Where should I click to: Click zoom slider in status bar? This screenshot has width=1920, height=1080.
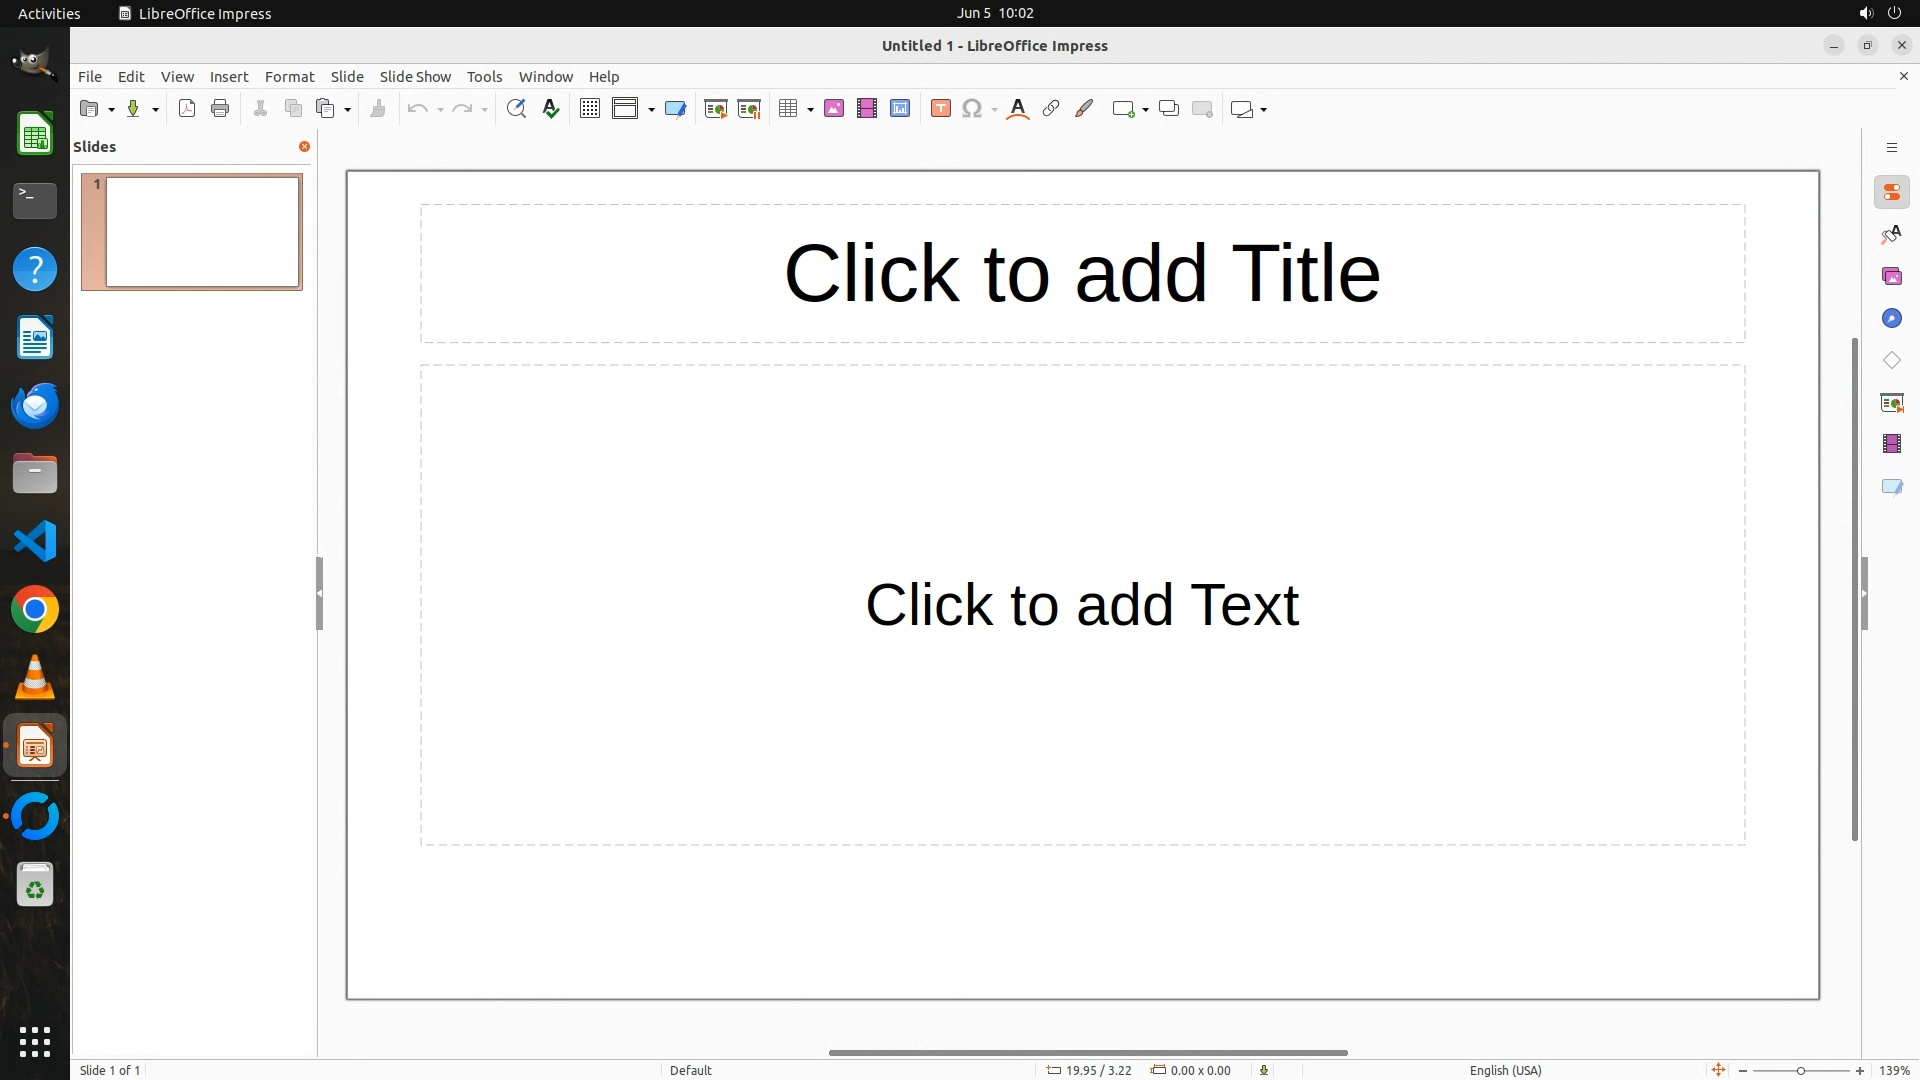point(1800,1070)
